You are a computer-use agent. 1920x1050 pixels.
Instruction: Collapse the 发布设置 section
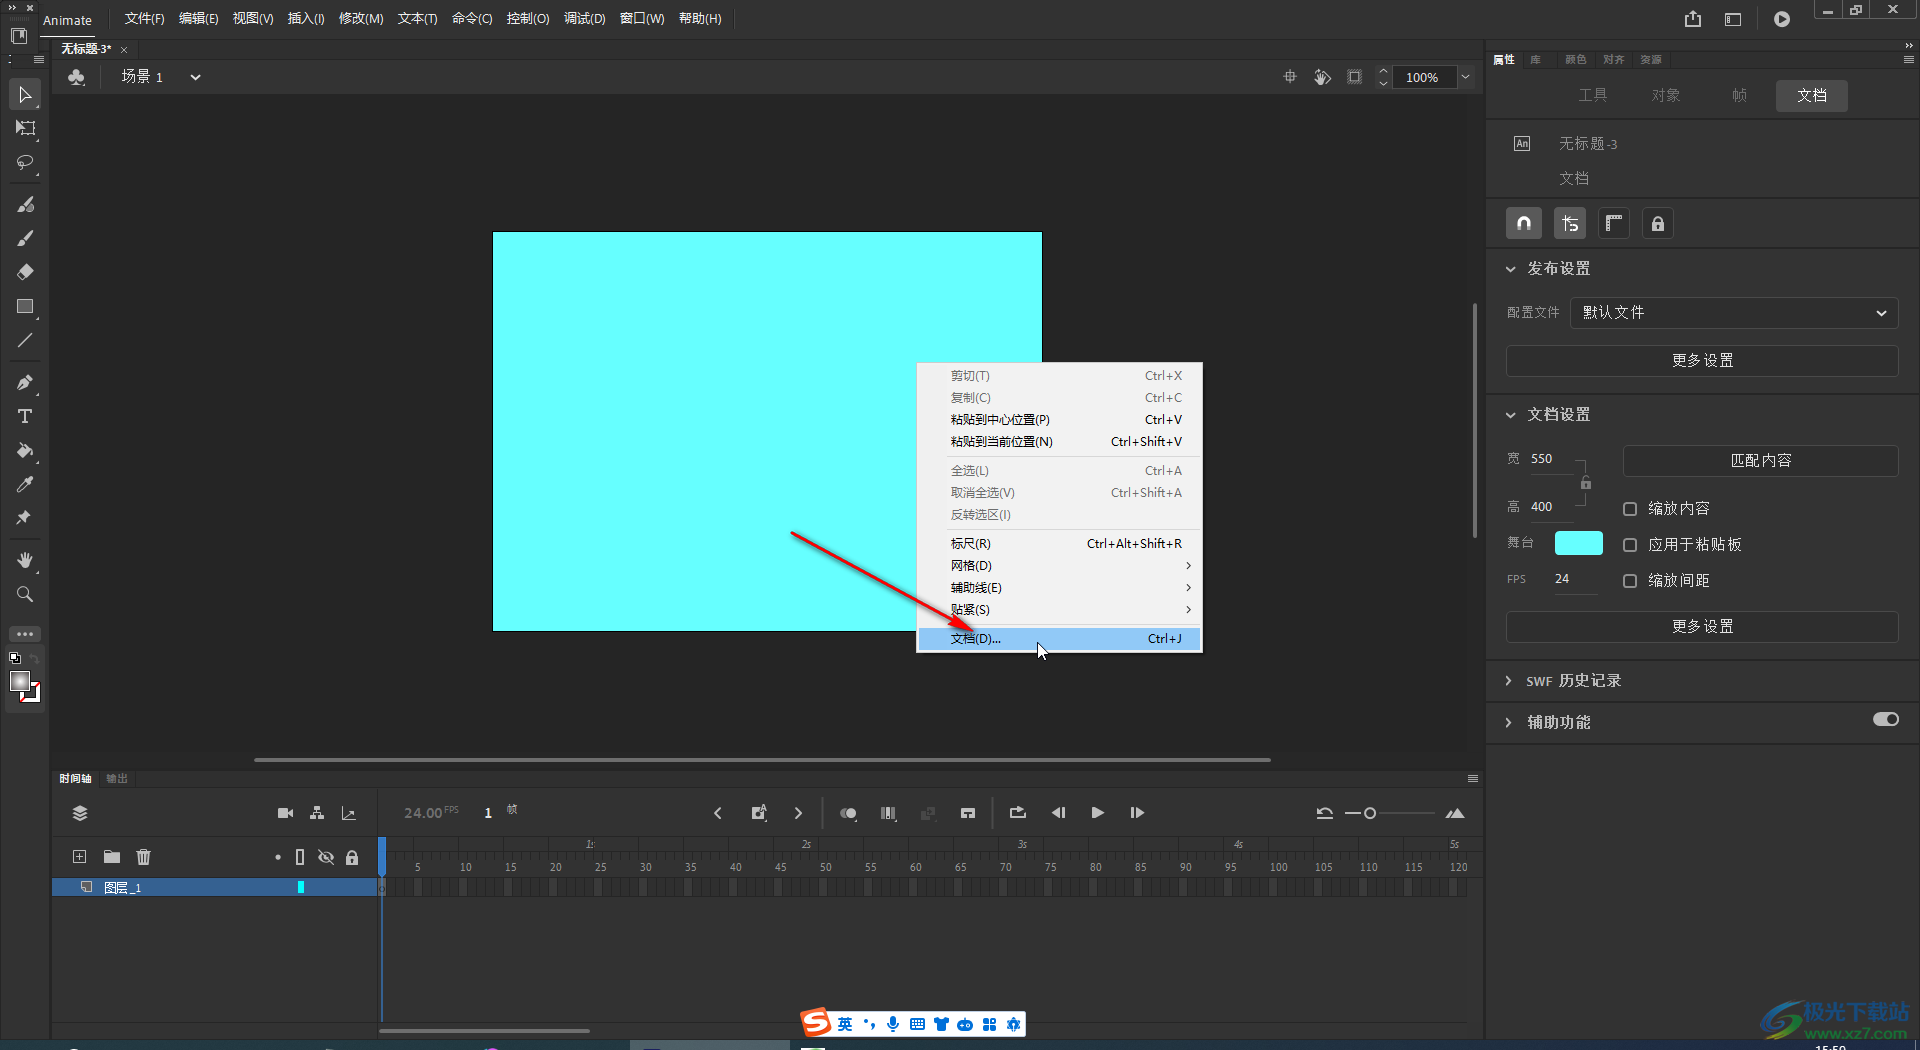click(x=1510, y=269)
